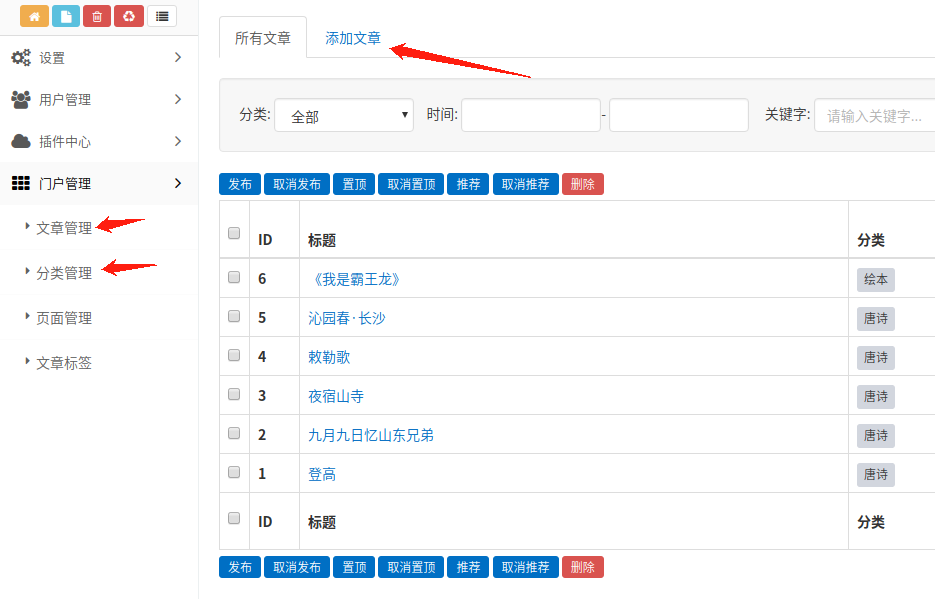Check the box for 敕勒歌
Viewport: 935px width, 599px height.
234,355
